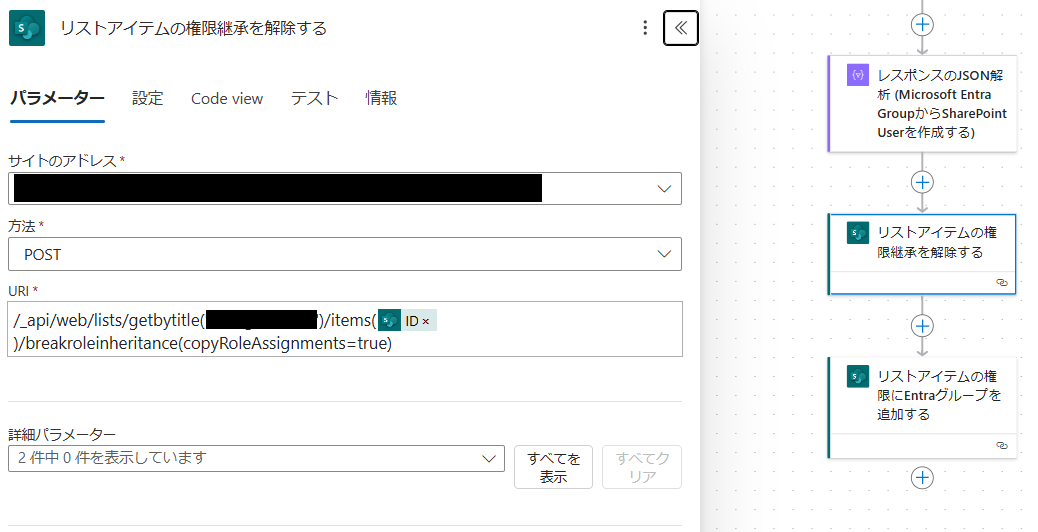Click SharePoint icon on Entraグループを追加する card
The image size is (1038, 532).
(858, 376)
